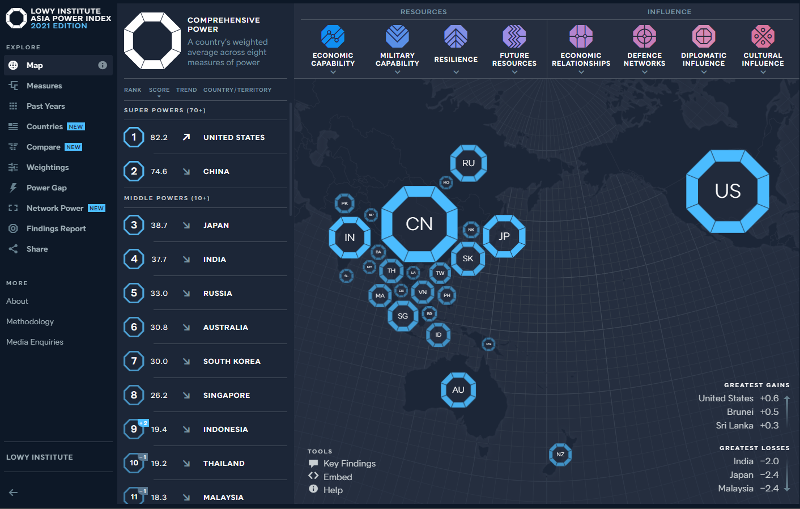
Task: Click Key Findings under Tools
Action: click(x=349, y=463)
